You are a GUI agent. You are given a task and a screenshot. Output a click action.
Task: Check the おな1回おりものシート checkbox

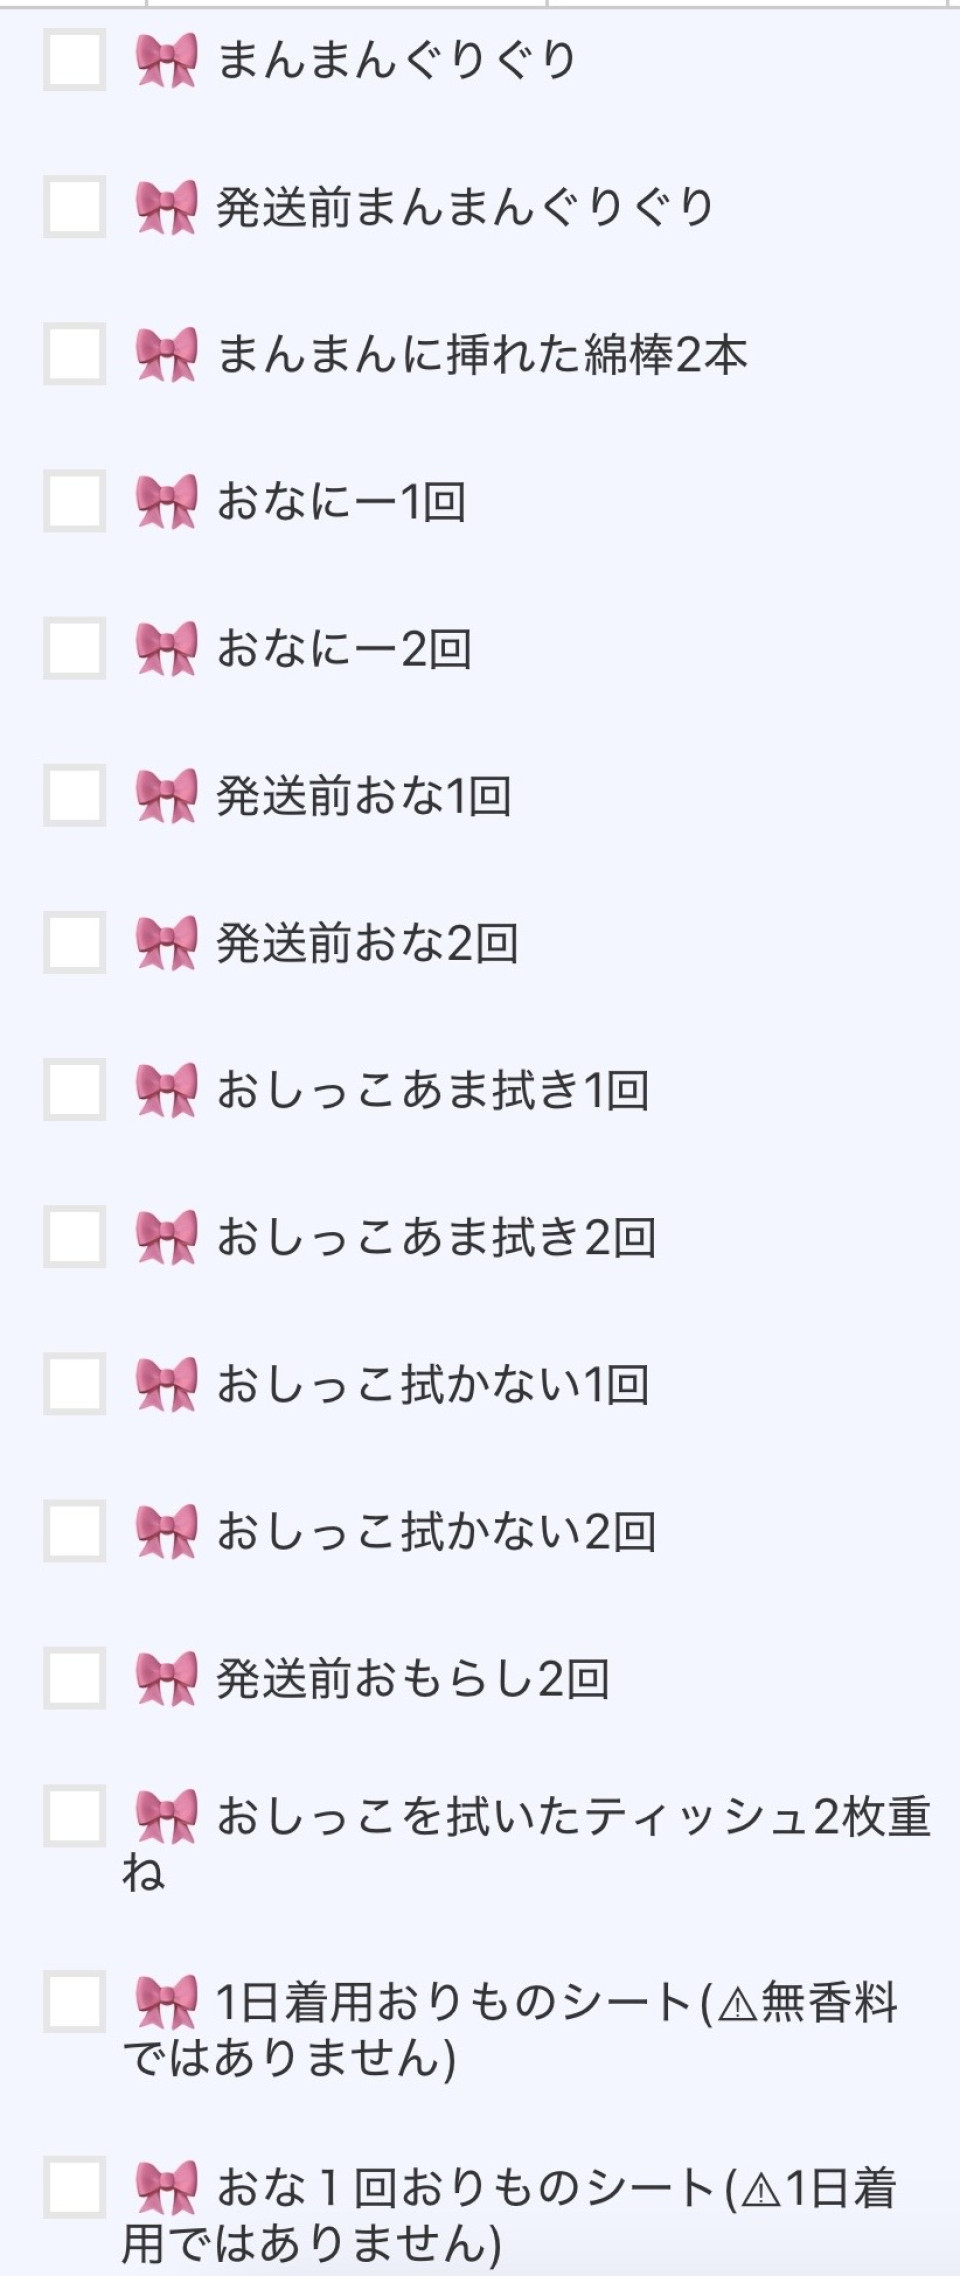click(75, 2189)
